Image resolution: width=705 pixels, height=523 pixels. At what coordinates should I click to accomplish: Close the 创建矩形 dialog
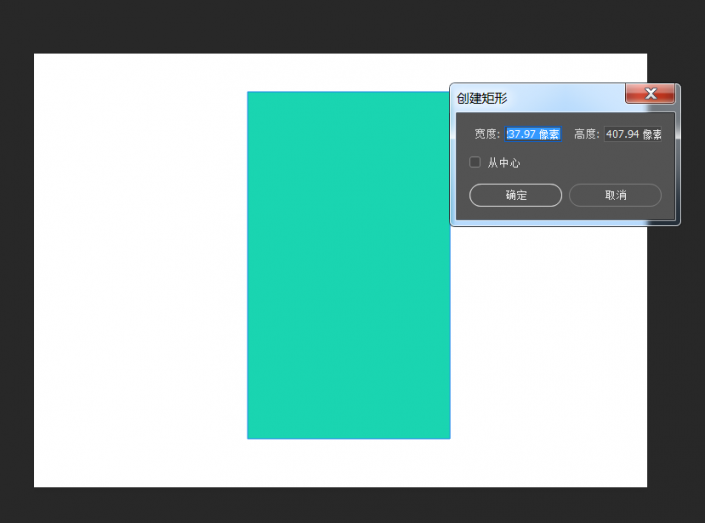point(650,94)
